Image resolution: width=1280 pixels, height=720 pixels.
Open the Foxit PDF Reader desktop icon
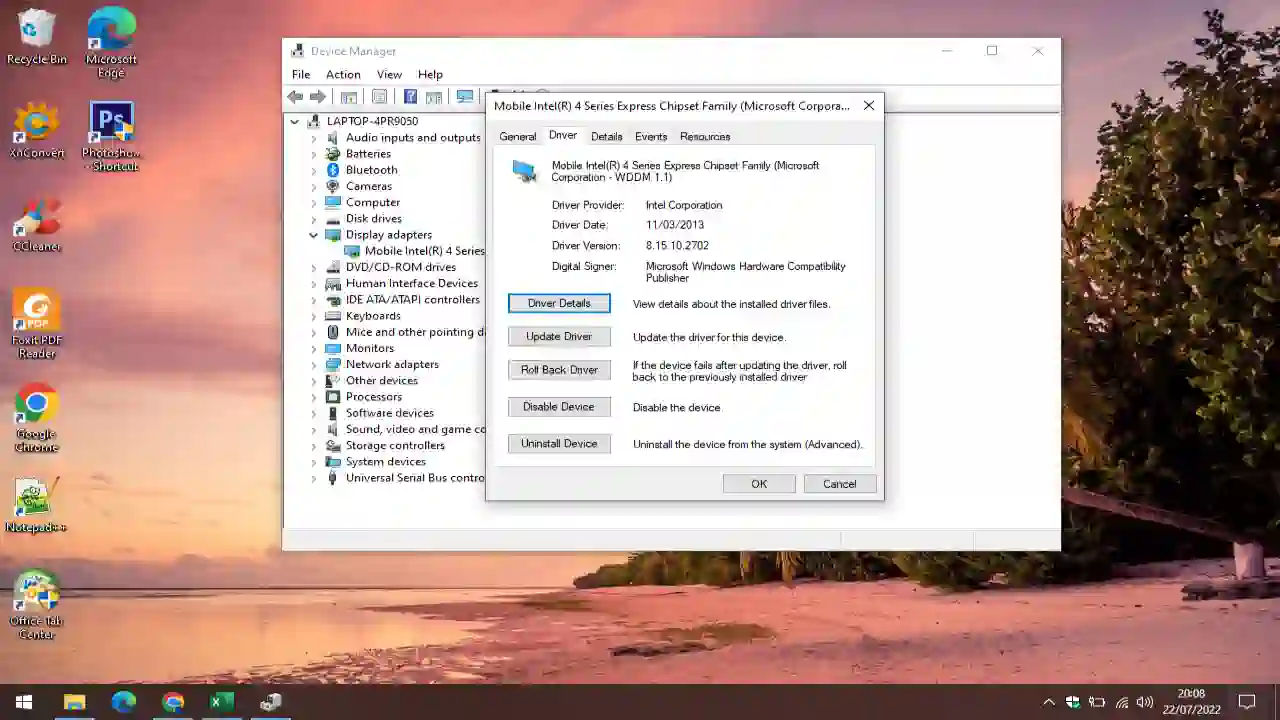[37, 324]
